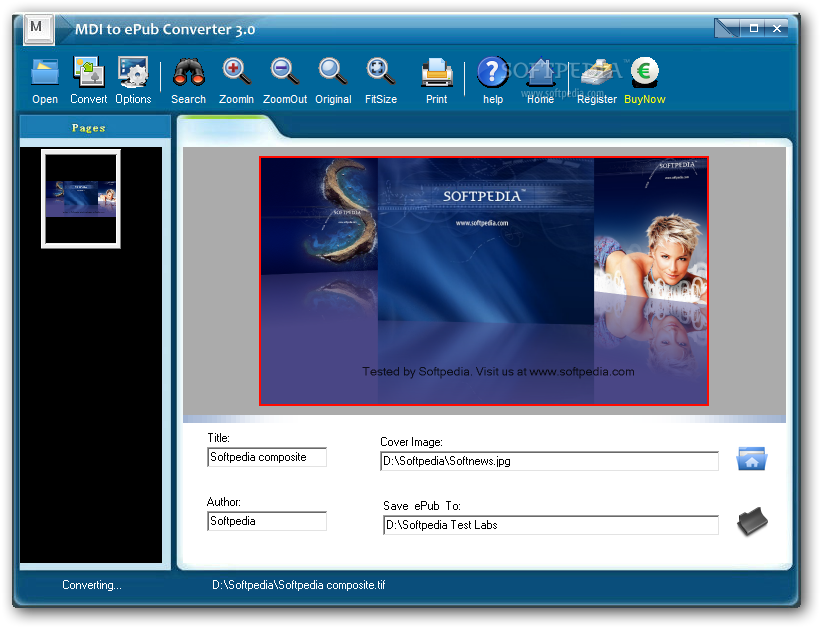821x628 pixels.
Task: Open help with the question mark icon
Action: 492,72
